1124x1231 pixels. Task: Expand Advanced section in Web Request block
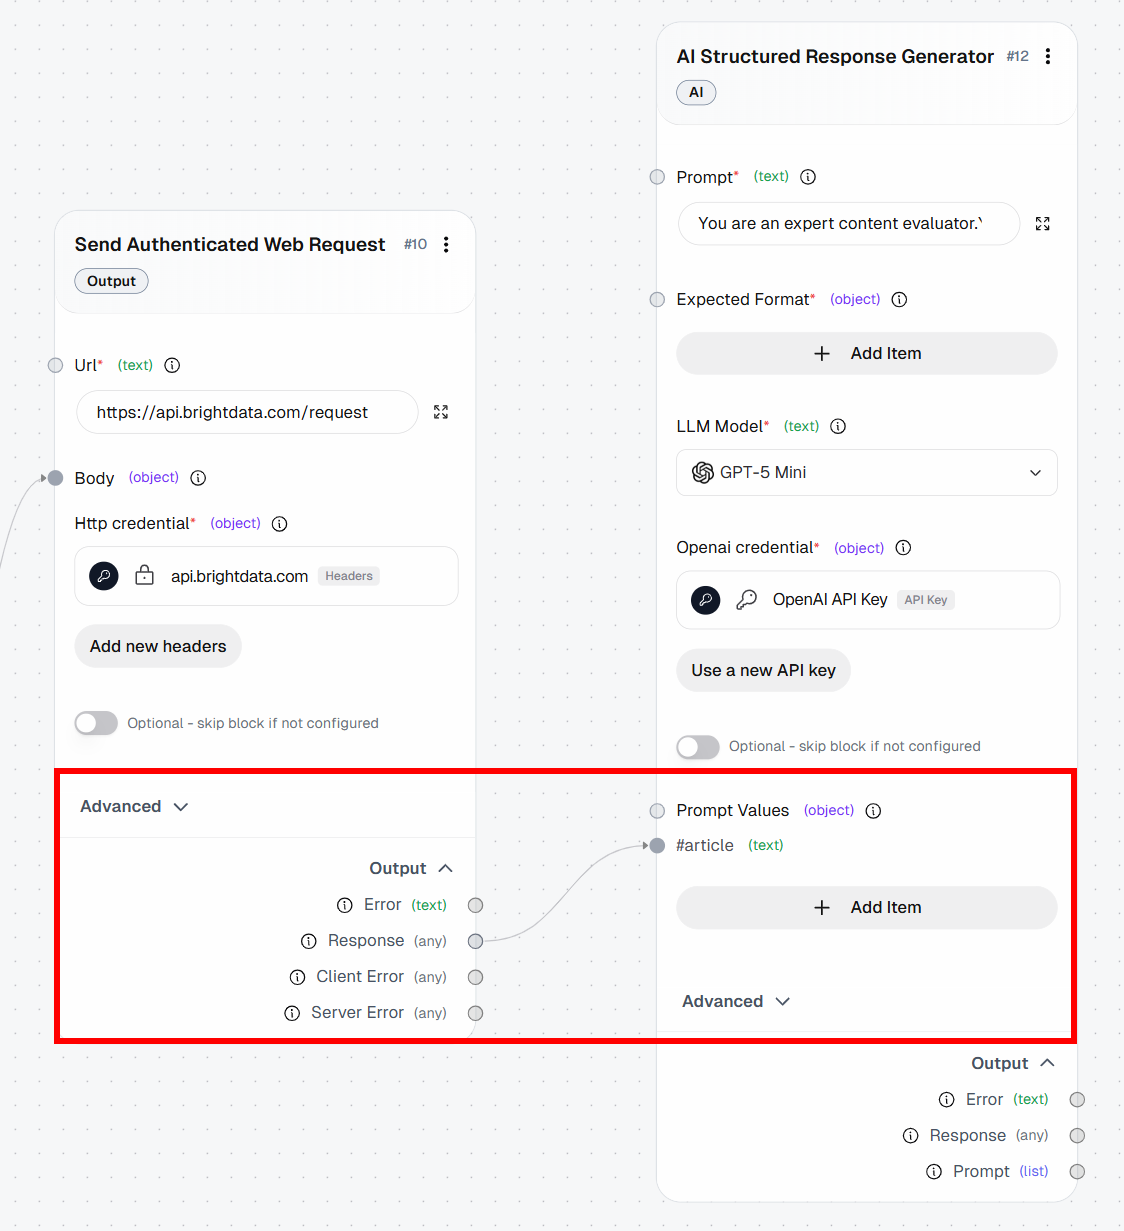point(134,807)
